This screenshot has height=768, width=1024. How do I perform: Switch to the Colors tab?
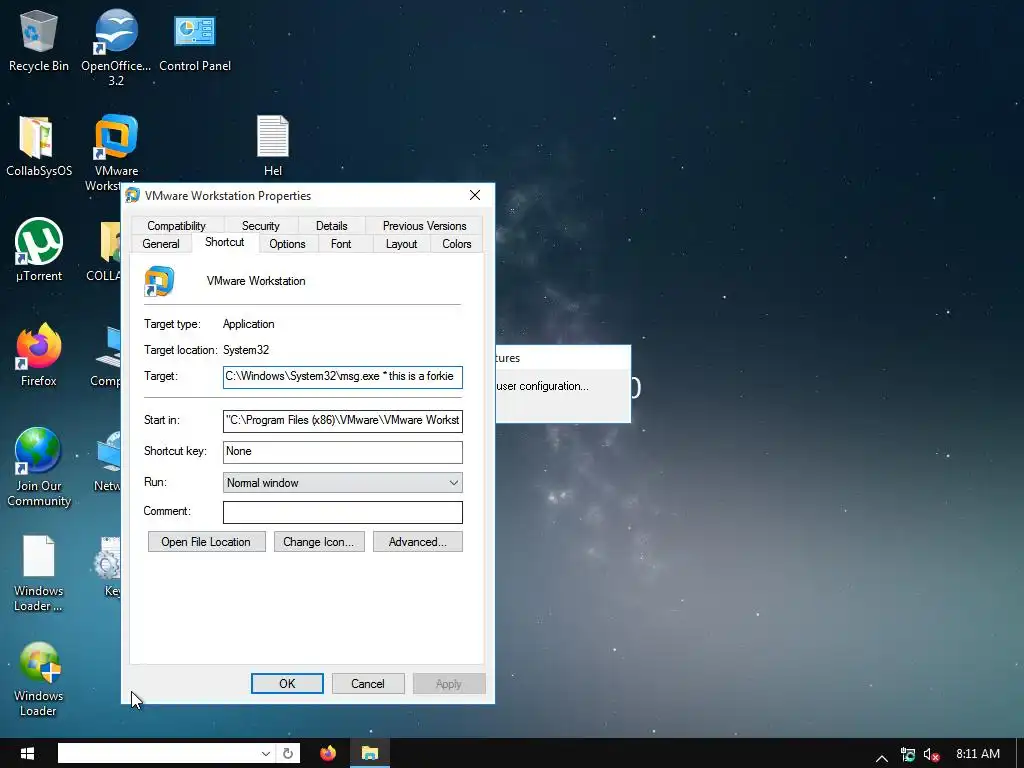click(456, 244)
